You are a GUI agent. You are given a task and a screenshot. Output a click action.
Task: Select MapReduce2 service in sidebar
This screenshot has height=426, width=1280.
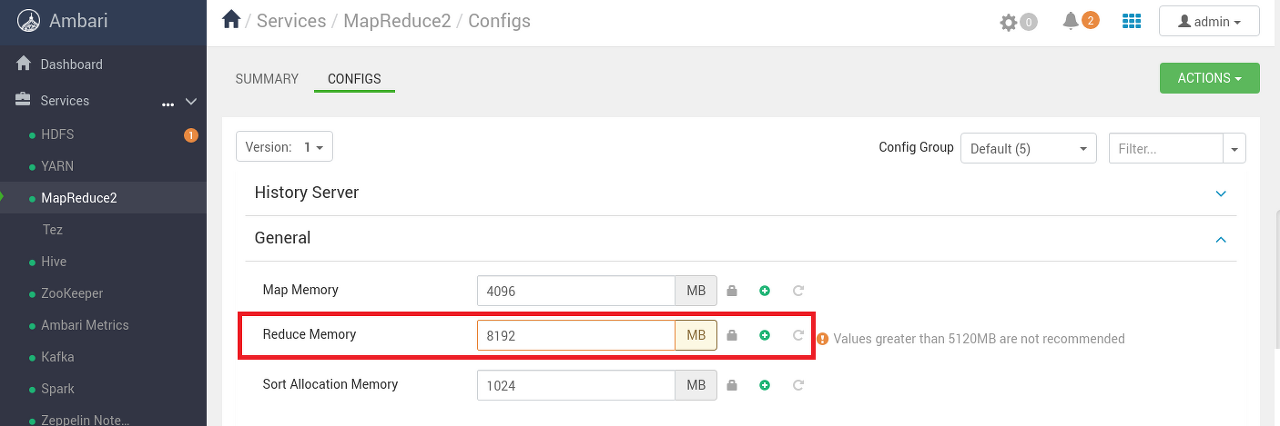[79, 198]
